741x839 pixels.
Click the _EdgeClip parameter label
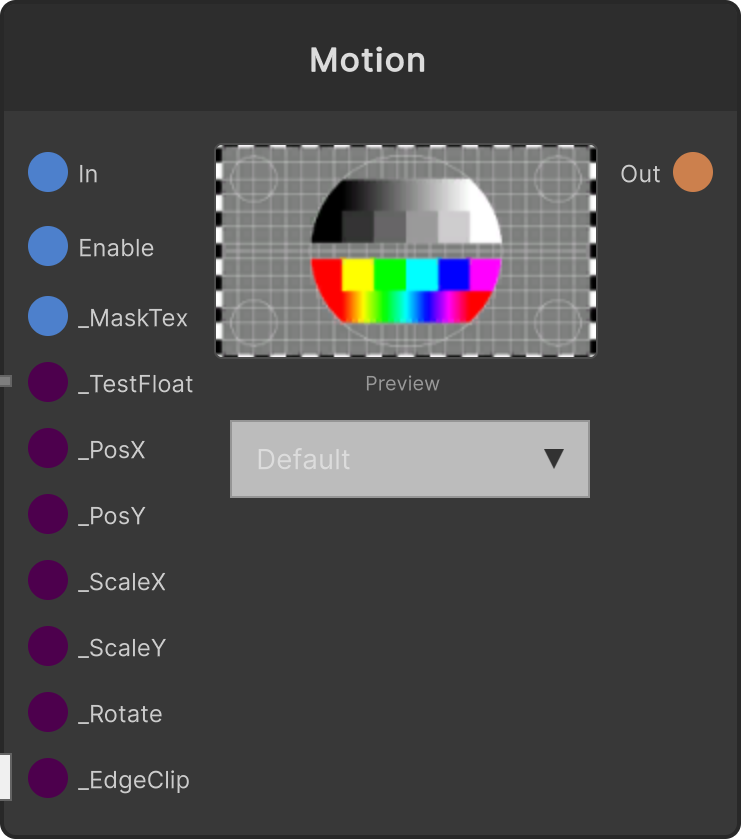[134, 780]
